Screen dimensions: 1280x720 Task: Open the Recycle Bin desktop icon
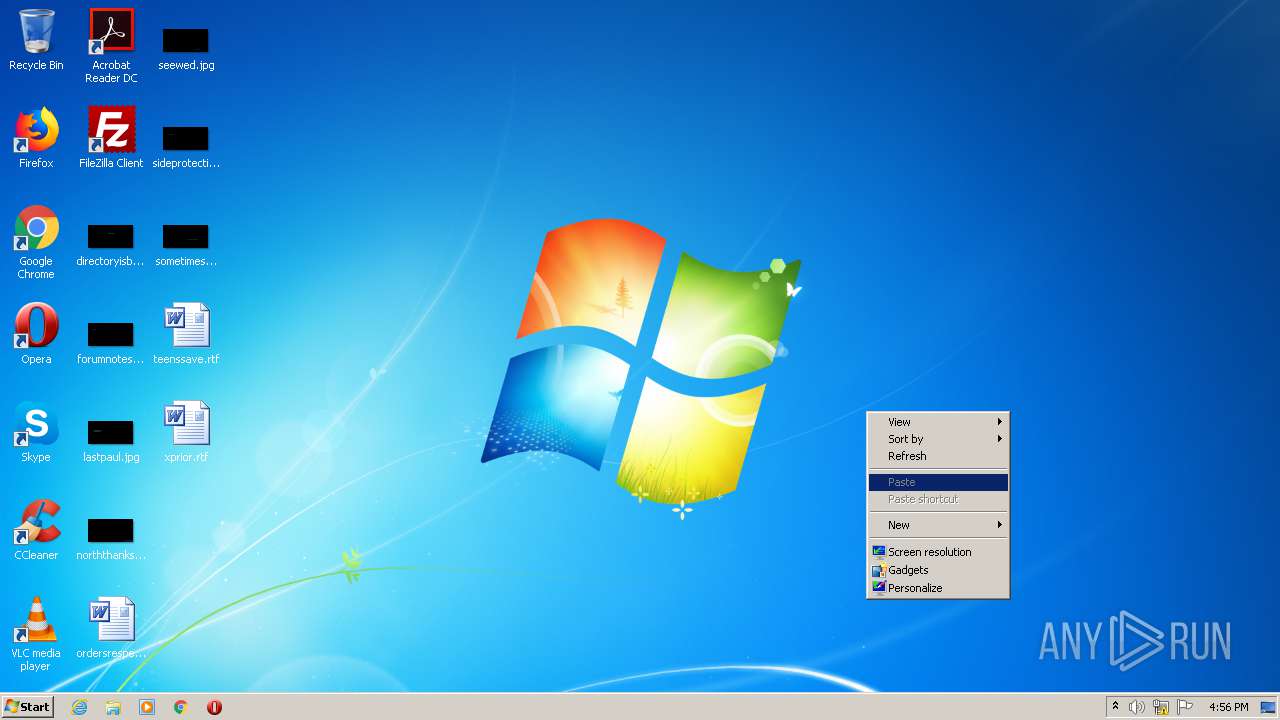(x=36, y=40)
